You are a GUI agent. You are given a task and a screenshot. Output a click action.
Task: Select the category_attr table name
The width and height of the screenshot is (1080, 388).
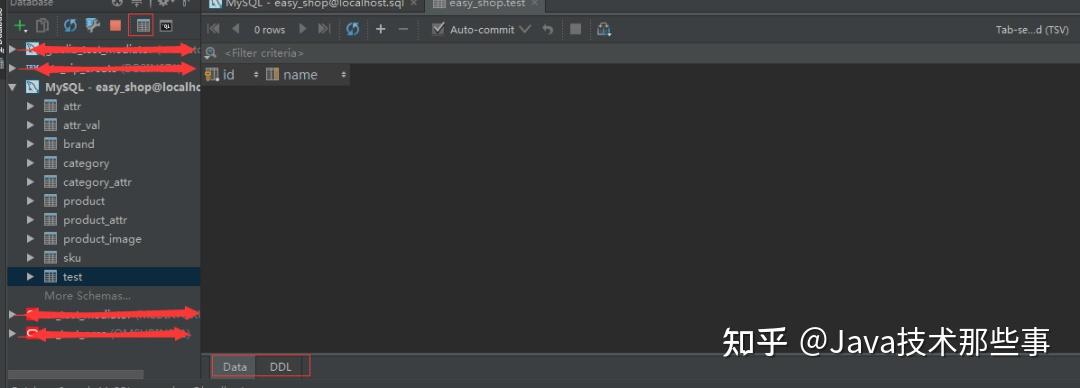pos(97,182)
